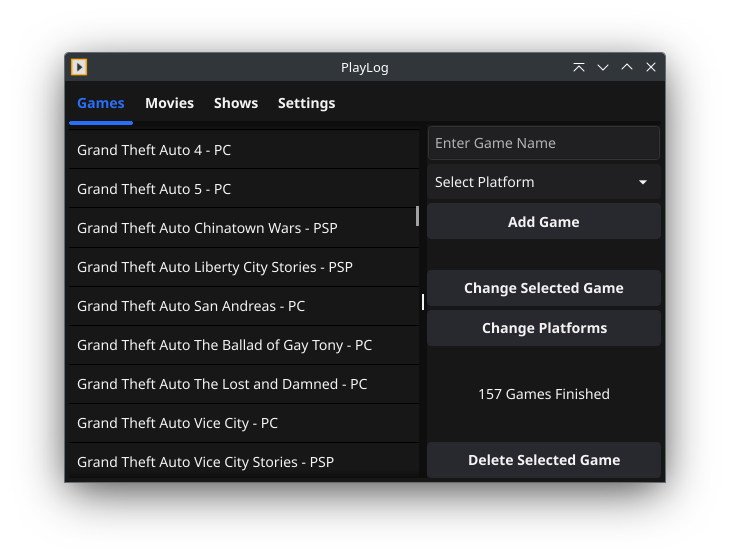The image size is (730, 559).
Task: Click the 157 Games Finished label
Action: click(x=544, y=394)
